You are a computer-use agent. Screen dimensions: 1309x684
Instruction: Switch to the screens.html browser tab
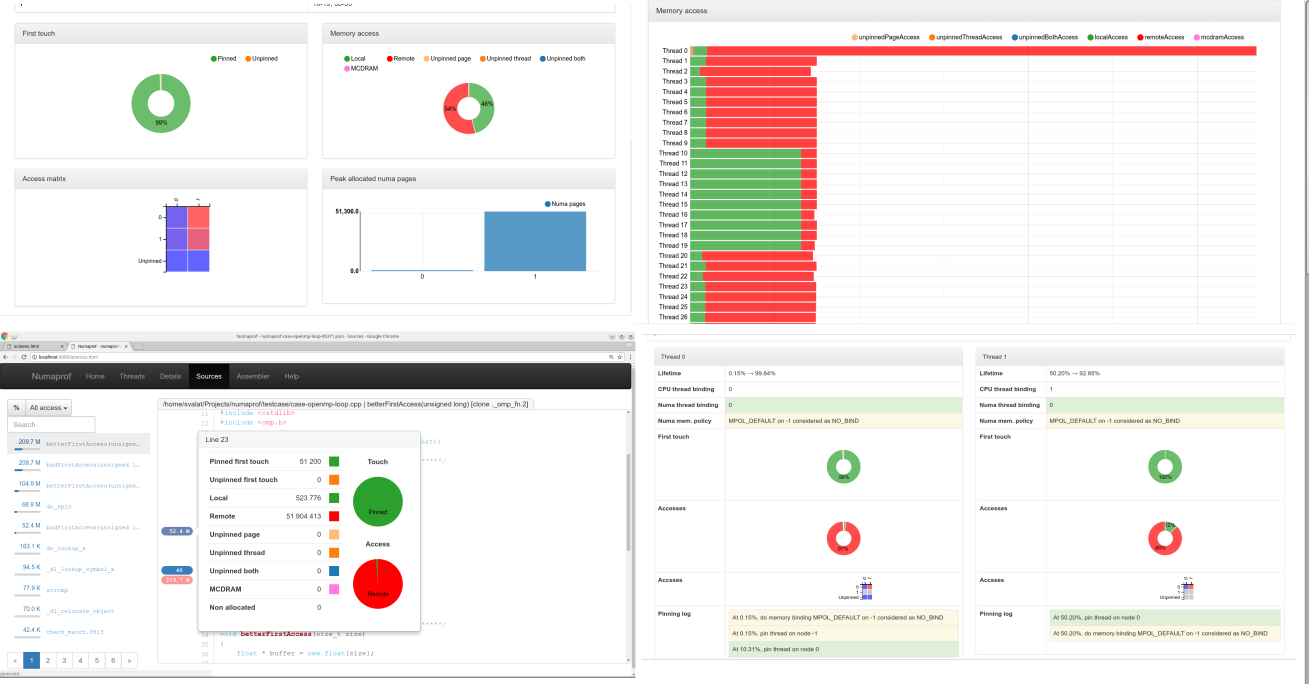(x=33, y=346)
